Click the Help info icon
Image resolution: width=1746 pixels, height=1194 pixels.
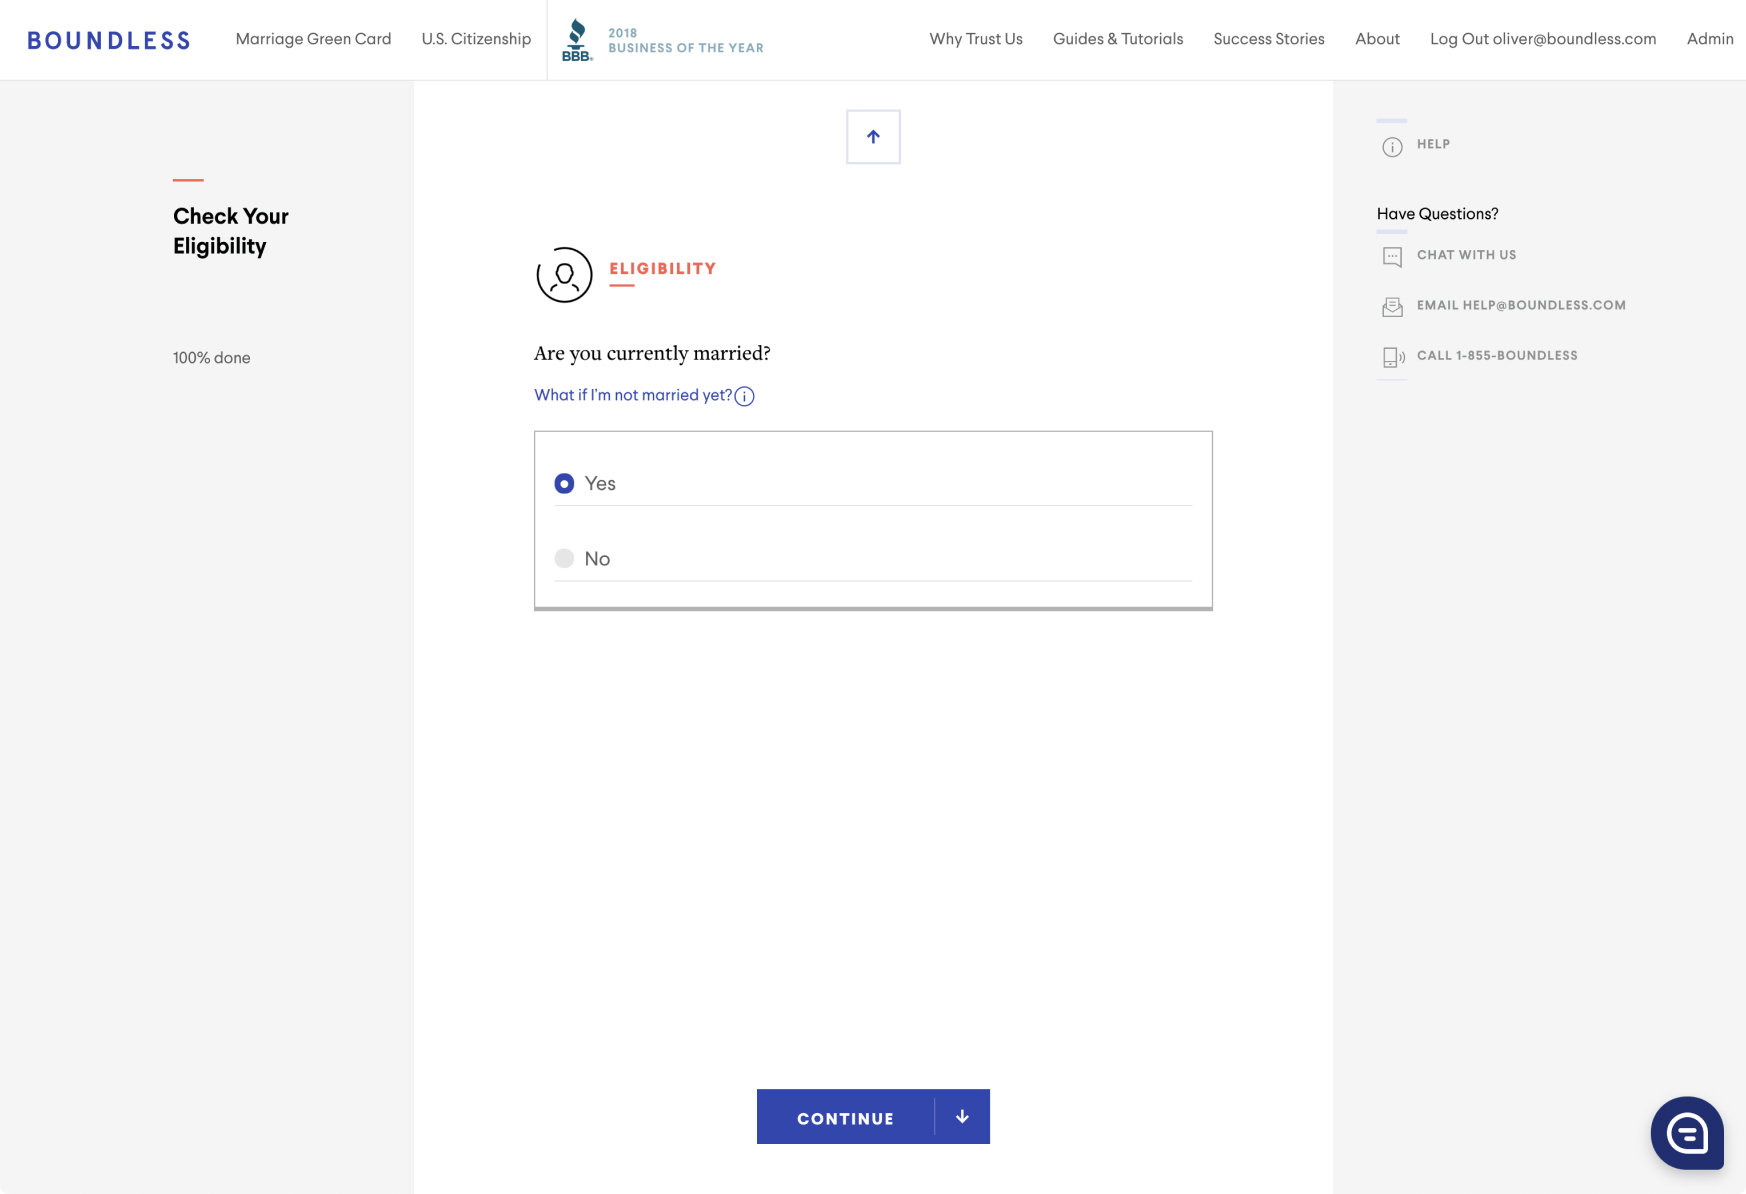click(x=1392, y=147)
